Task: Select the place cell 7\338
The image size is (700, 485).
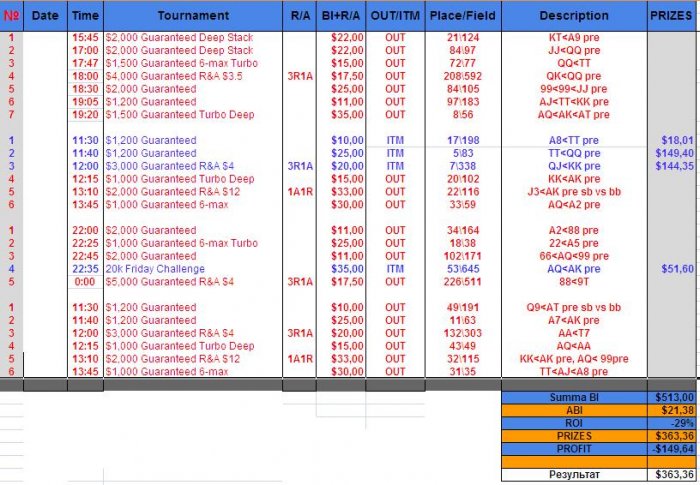Action: point(463,166)
